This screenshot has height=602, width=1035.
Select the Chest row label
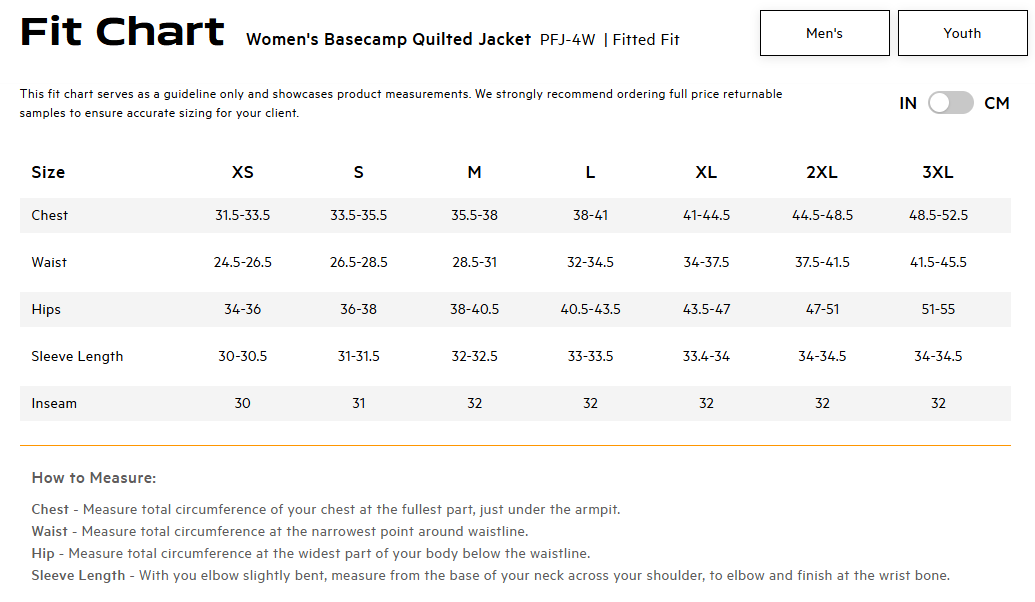50,215
